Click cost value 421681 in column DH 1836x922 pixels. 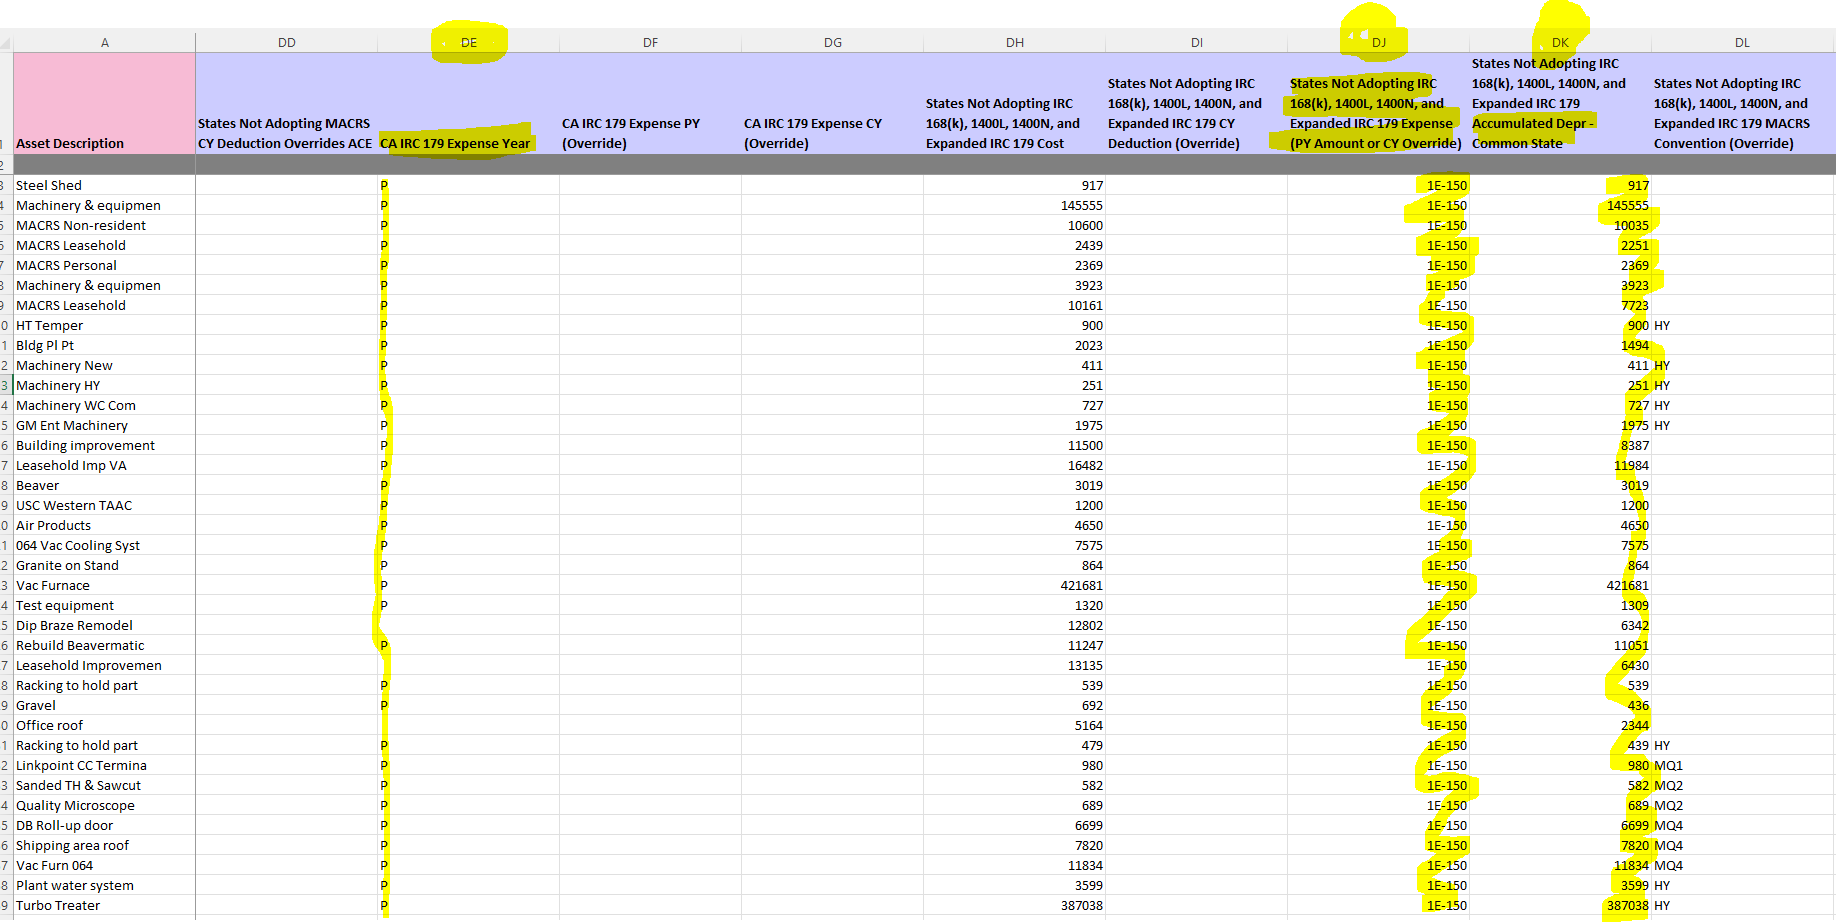tap(1014, 585)
